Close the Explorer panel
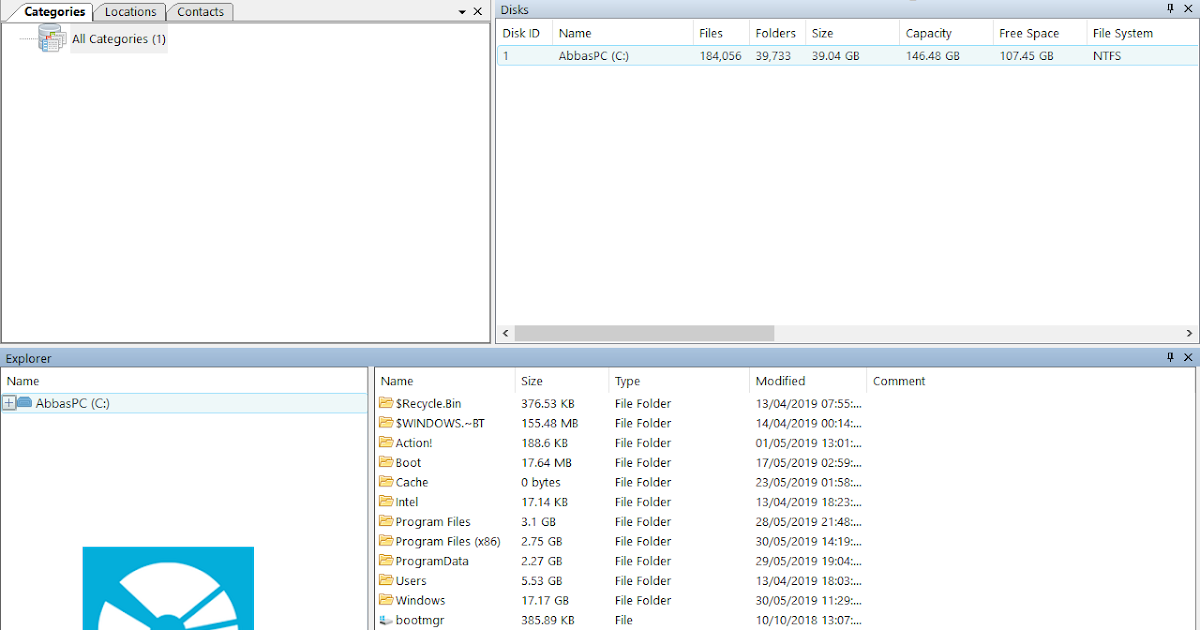 (1188, 357)
